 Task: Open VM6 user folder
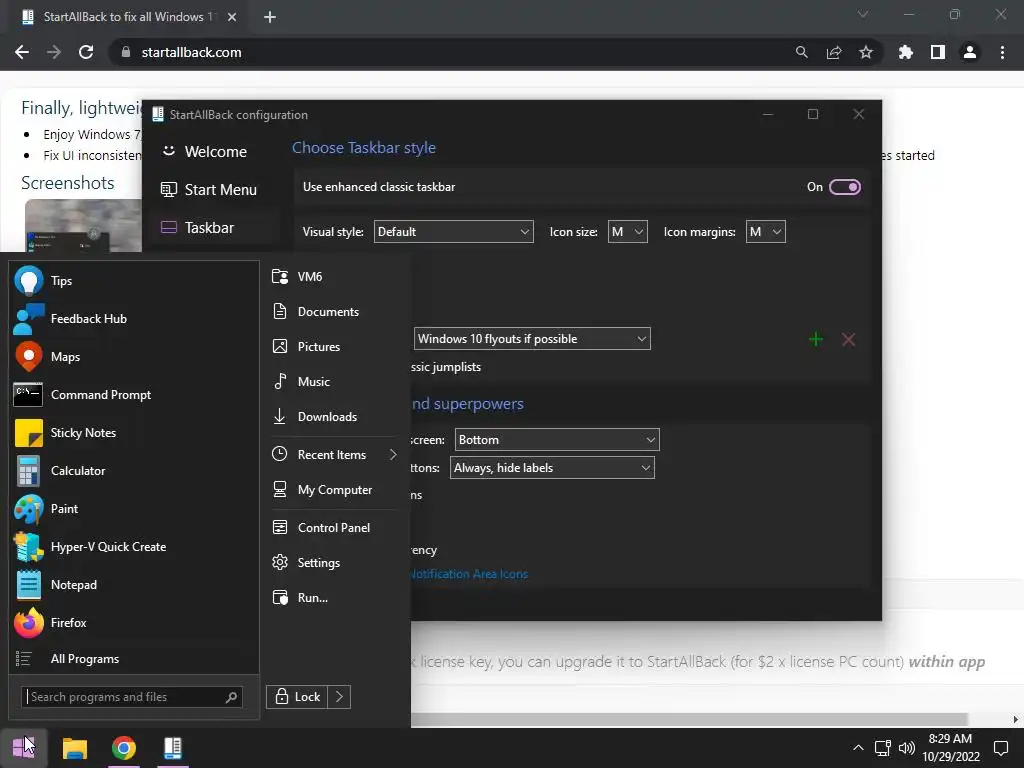tap(334, 277)
